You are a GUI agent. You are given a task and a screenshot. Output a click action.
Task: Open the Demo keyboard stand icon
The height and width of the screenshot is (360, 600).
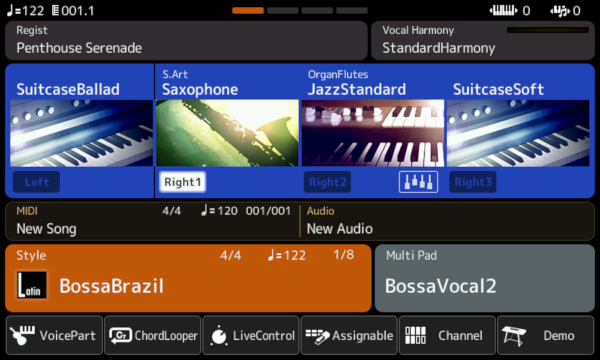[x=514, y=336]
